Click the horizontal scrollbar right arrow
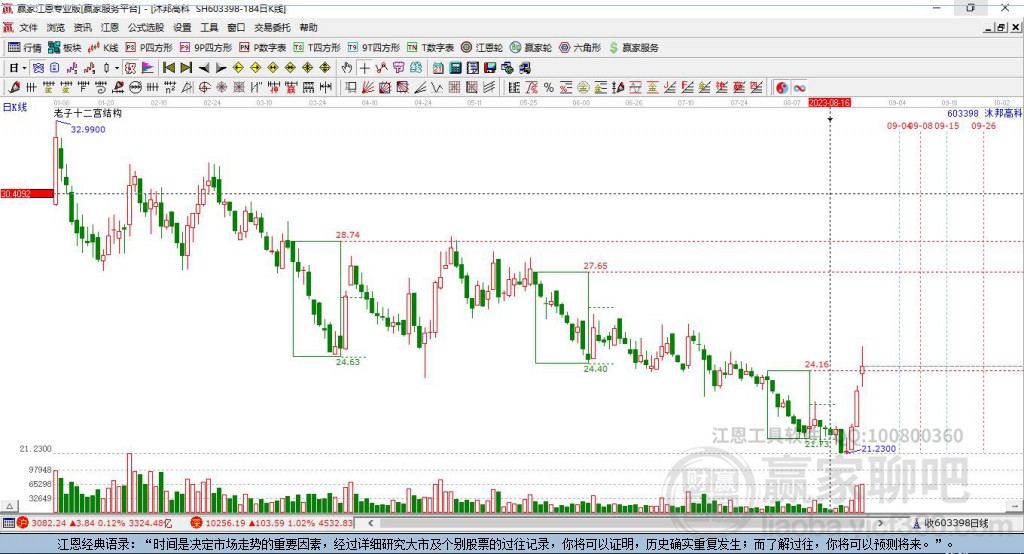 (880, 523)
